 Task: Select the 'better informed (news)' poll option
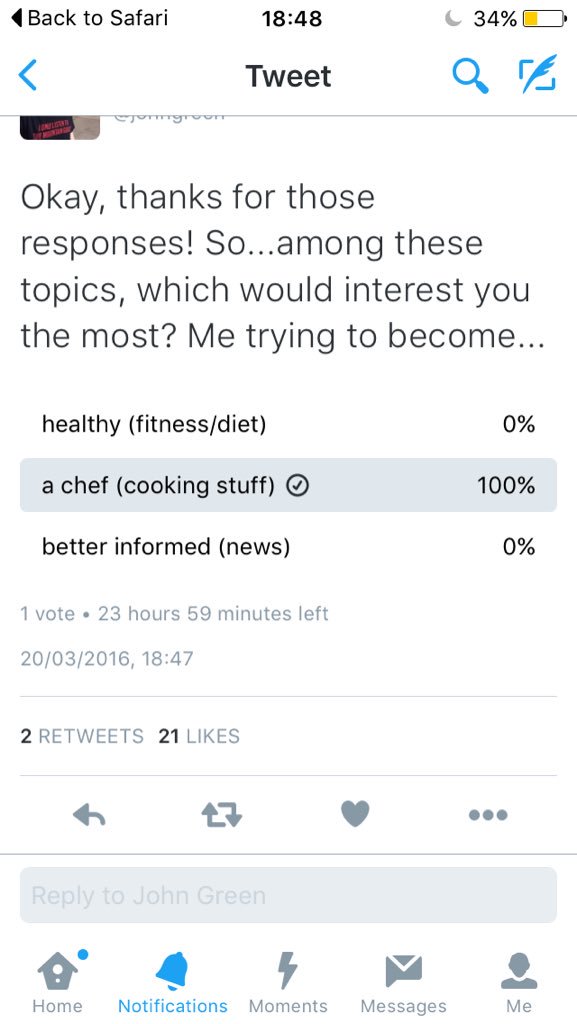288,546
